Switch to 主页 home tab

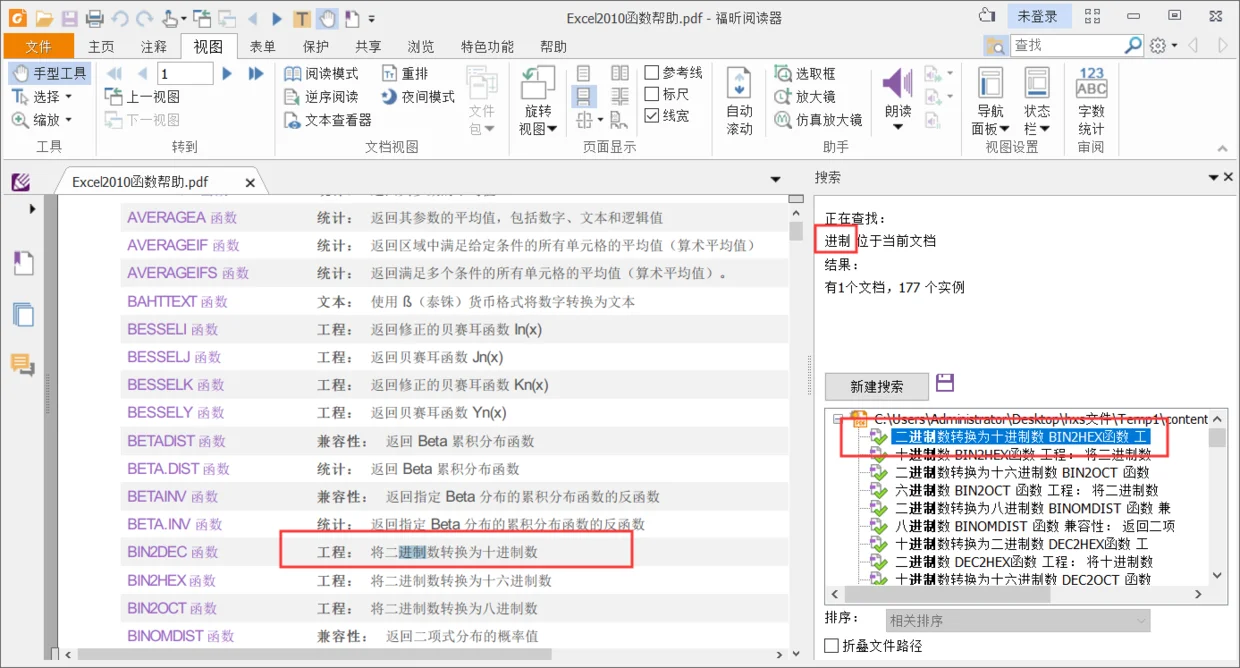101,47
